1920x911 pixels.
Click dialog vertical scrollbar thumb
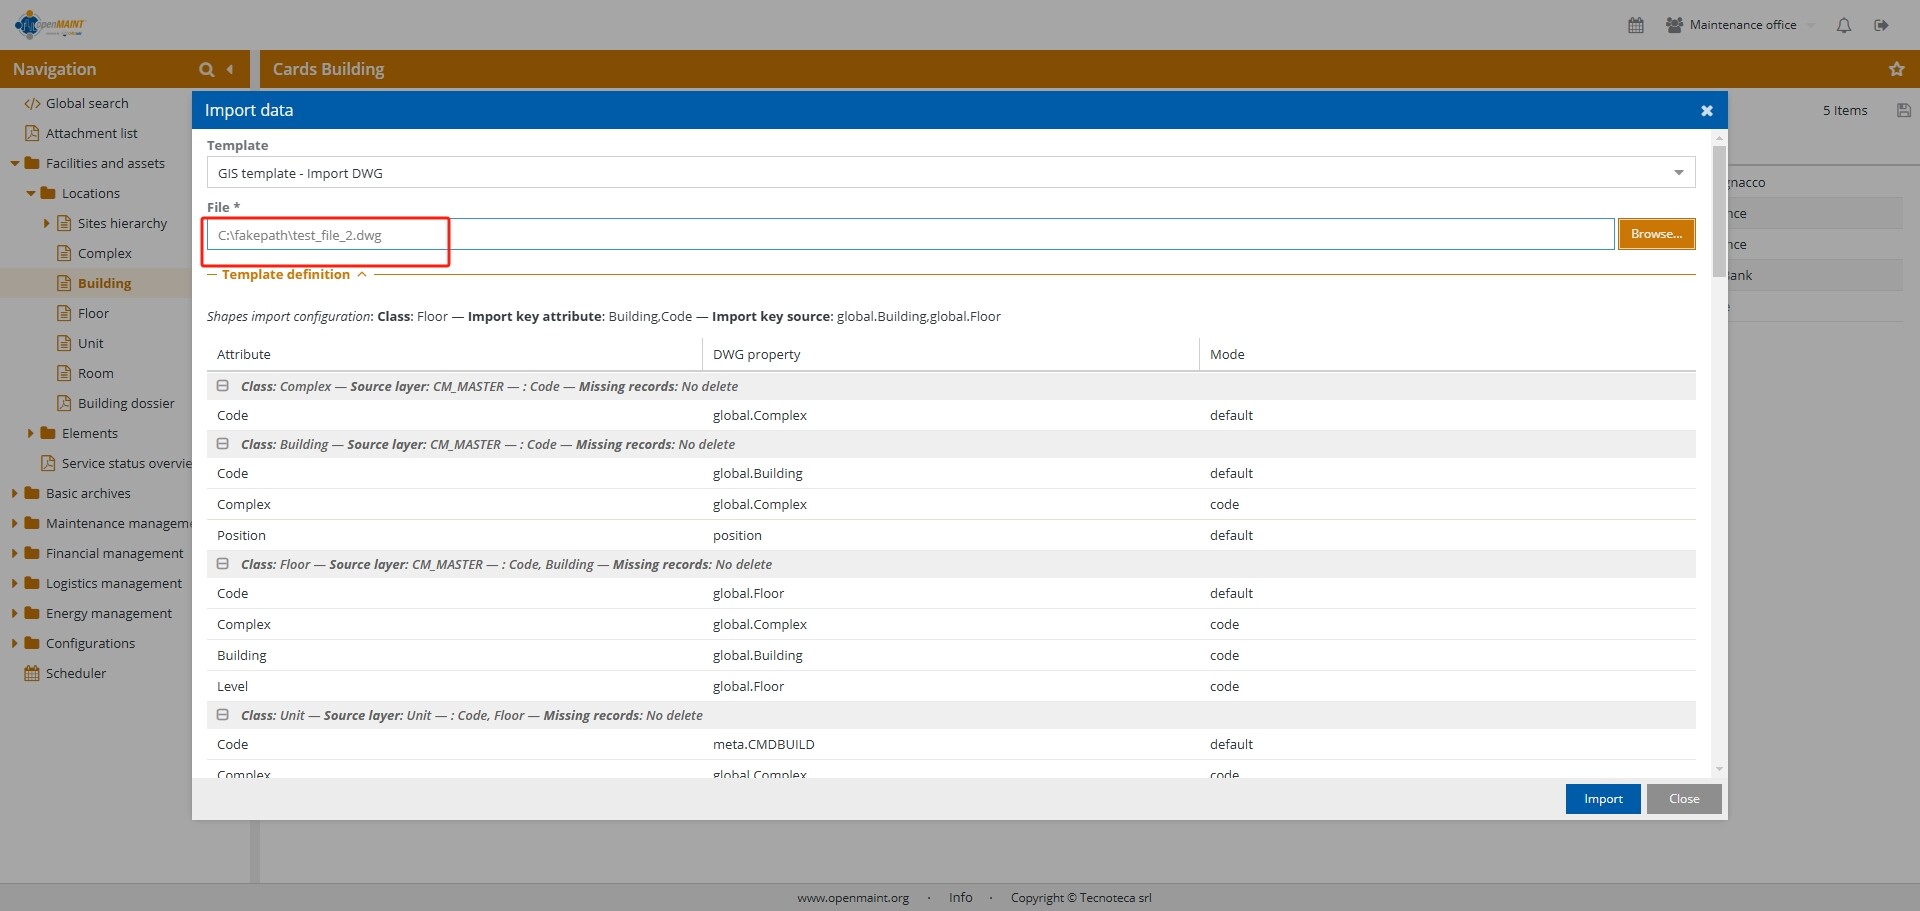(1719, 210)
